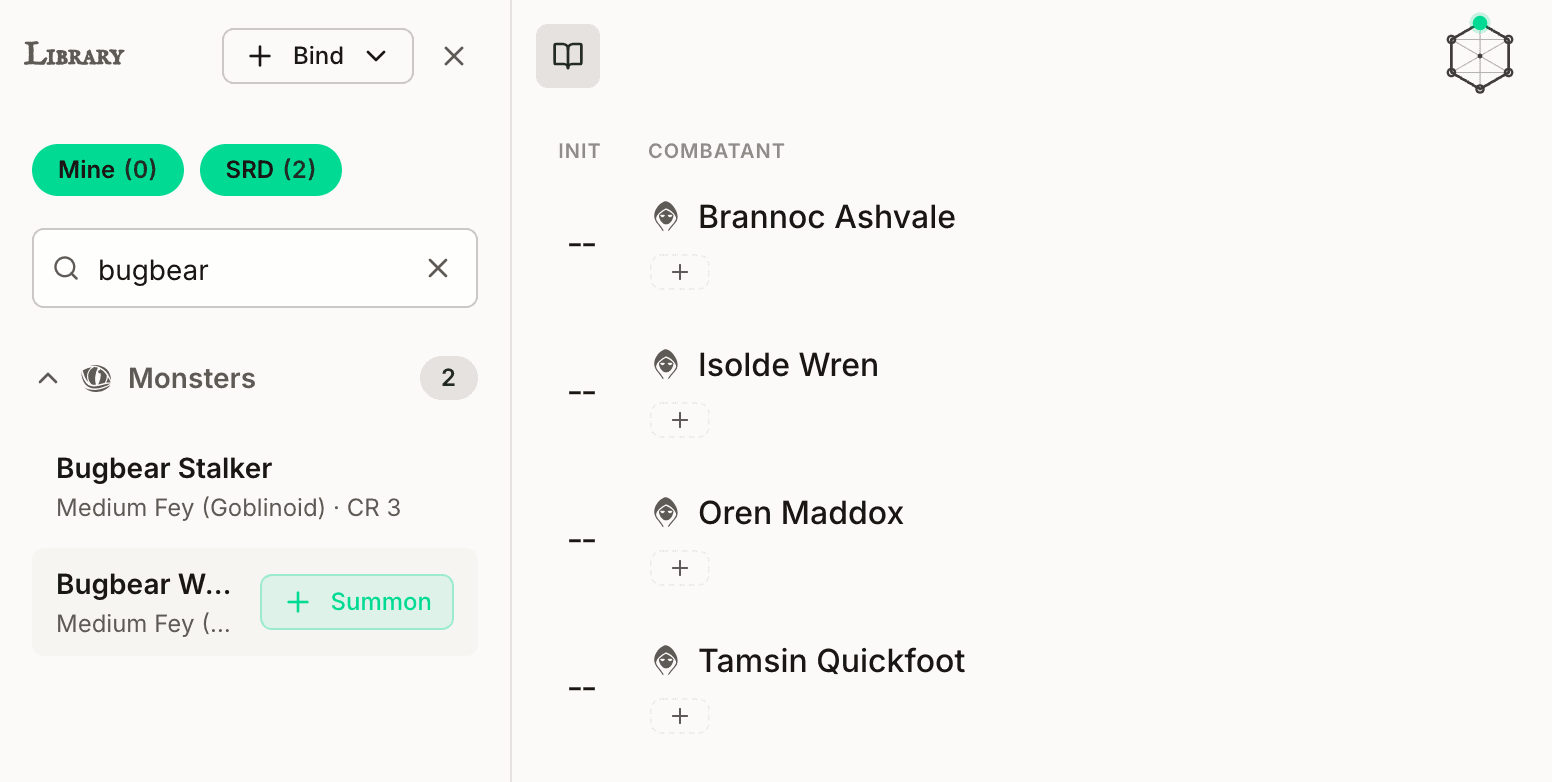Toggle the Mine (0) filter
Viewport: 1552px width, 782px height.
tap(108, 170)
